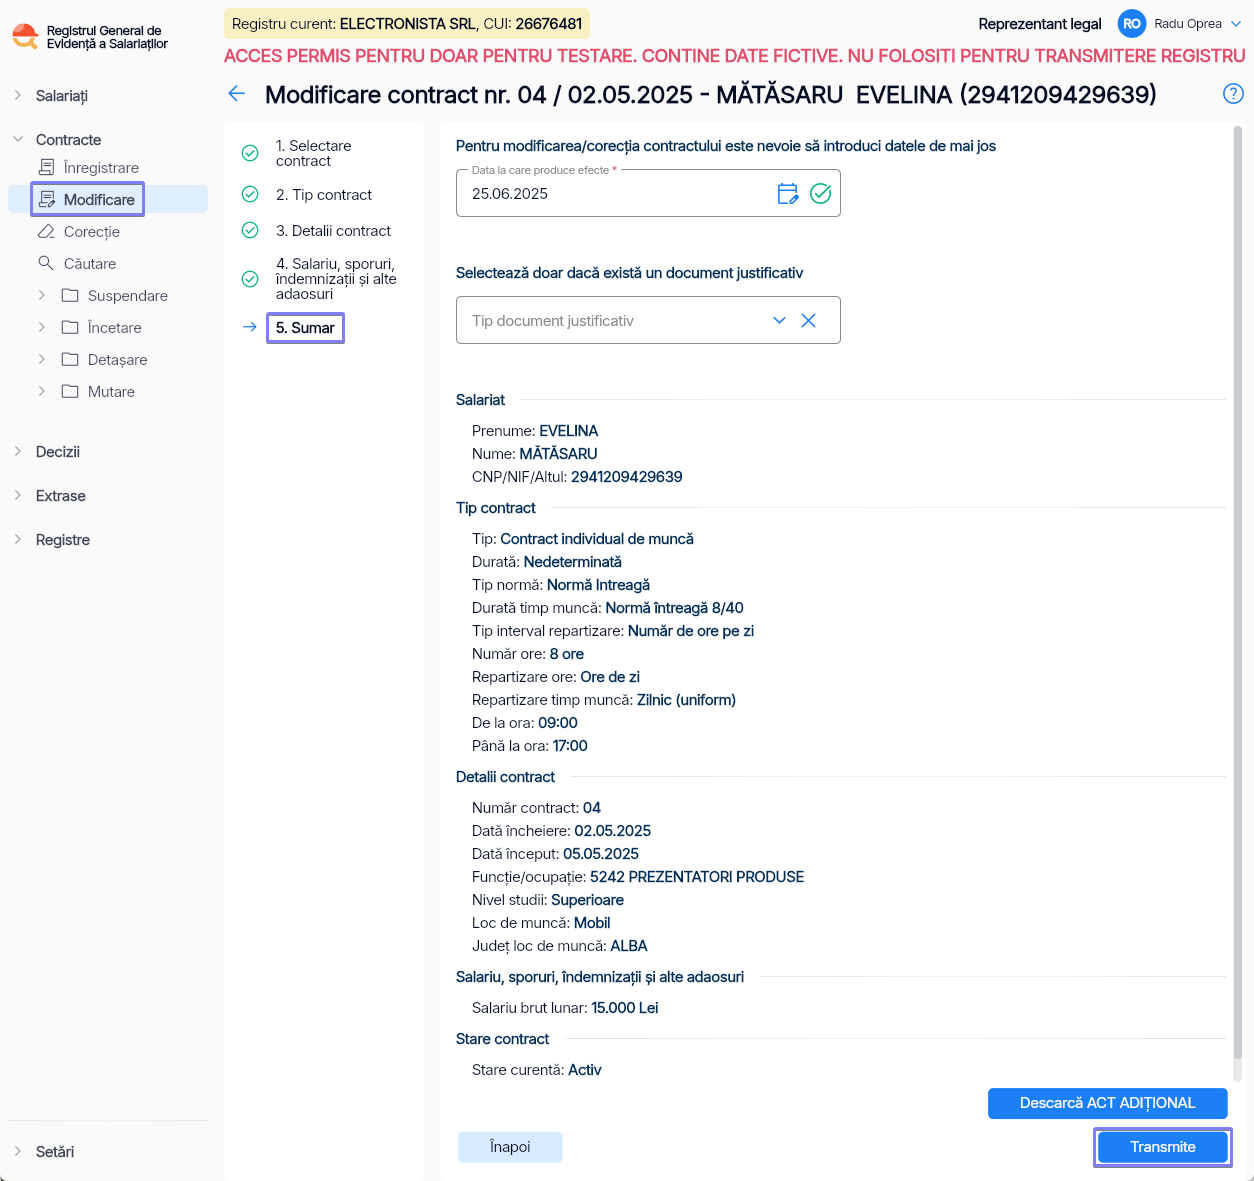Download via Descarcă ACT ADIȚIONAL button
The height and width of the screenshot is (1181, 1254).
pyautogui.click(x=1107, y=1103)
